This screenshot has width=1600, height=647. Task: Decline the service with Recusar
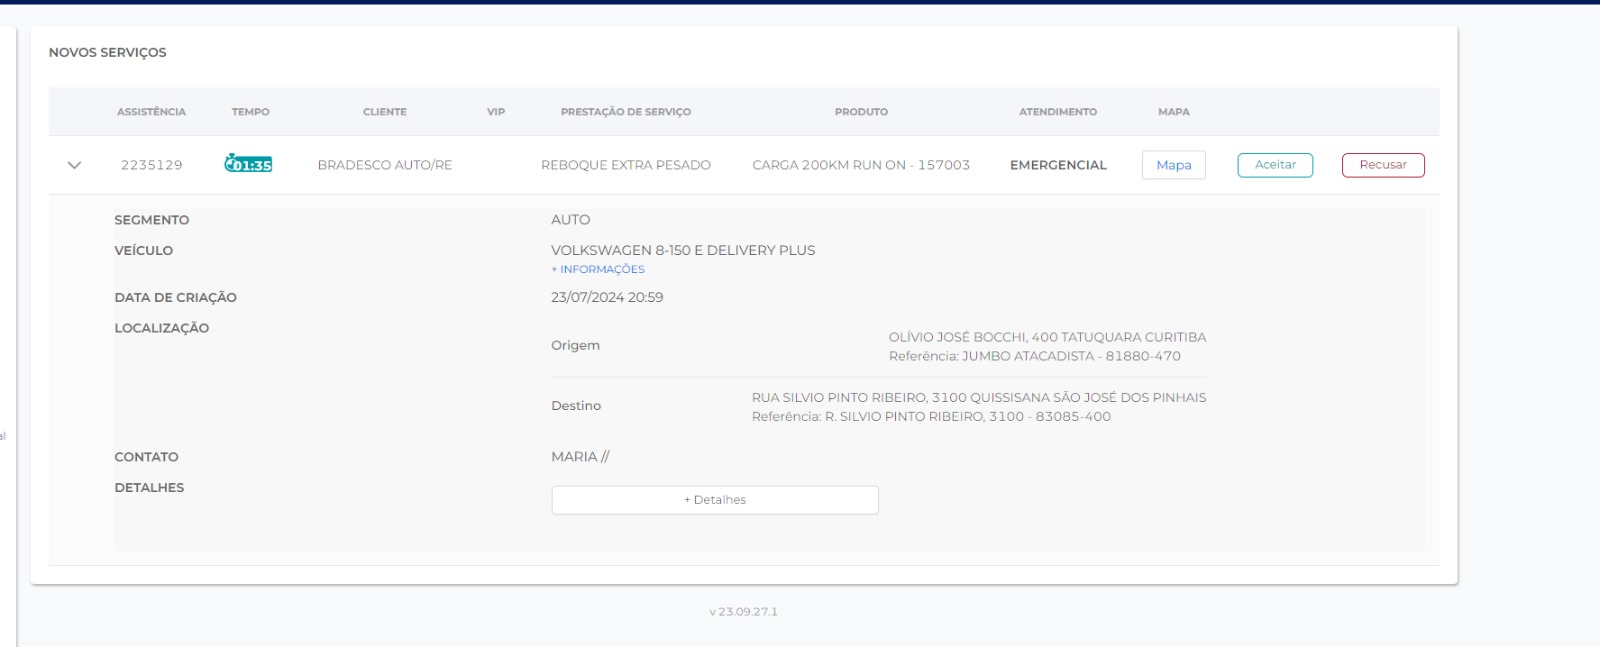click(1383, 165)
